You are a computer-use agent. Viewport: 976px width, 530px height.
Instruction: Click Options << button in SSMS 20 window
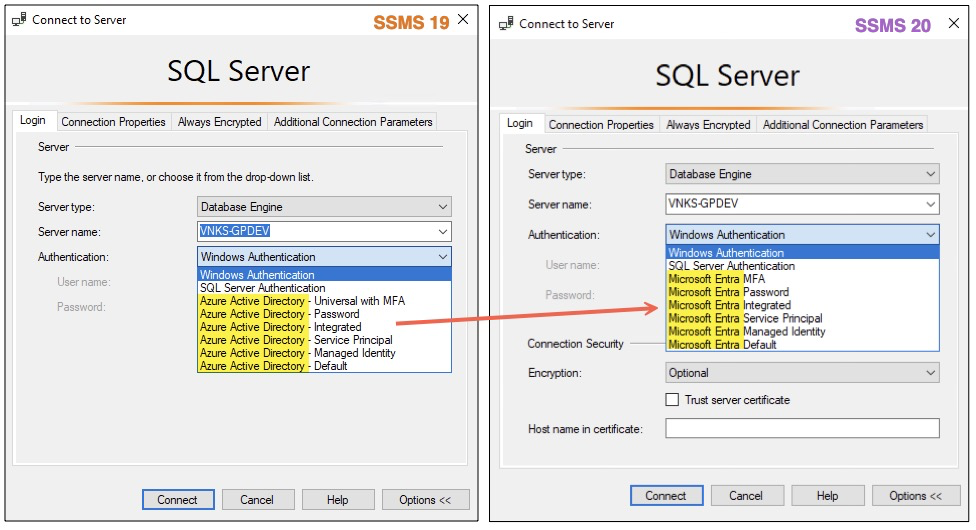coord(916,496)
